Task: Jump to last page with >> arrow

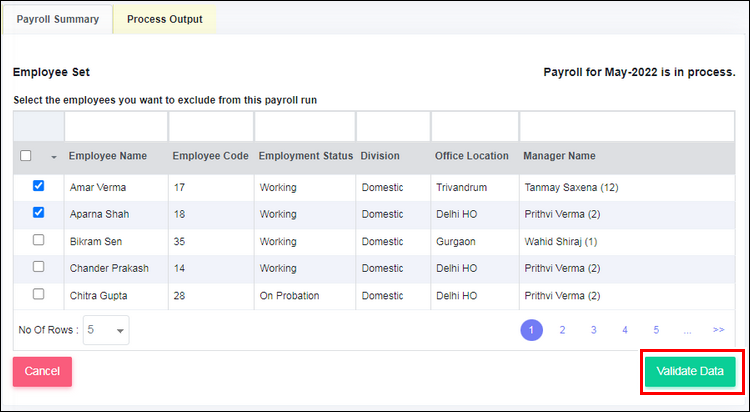Action: click(x=718, y=330)
